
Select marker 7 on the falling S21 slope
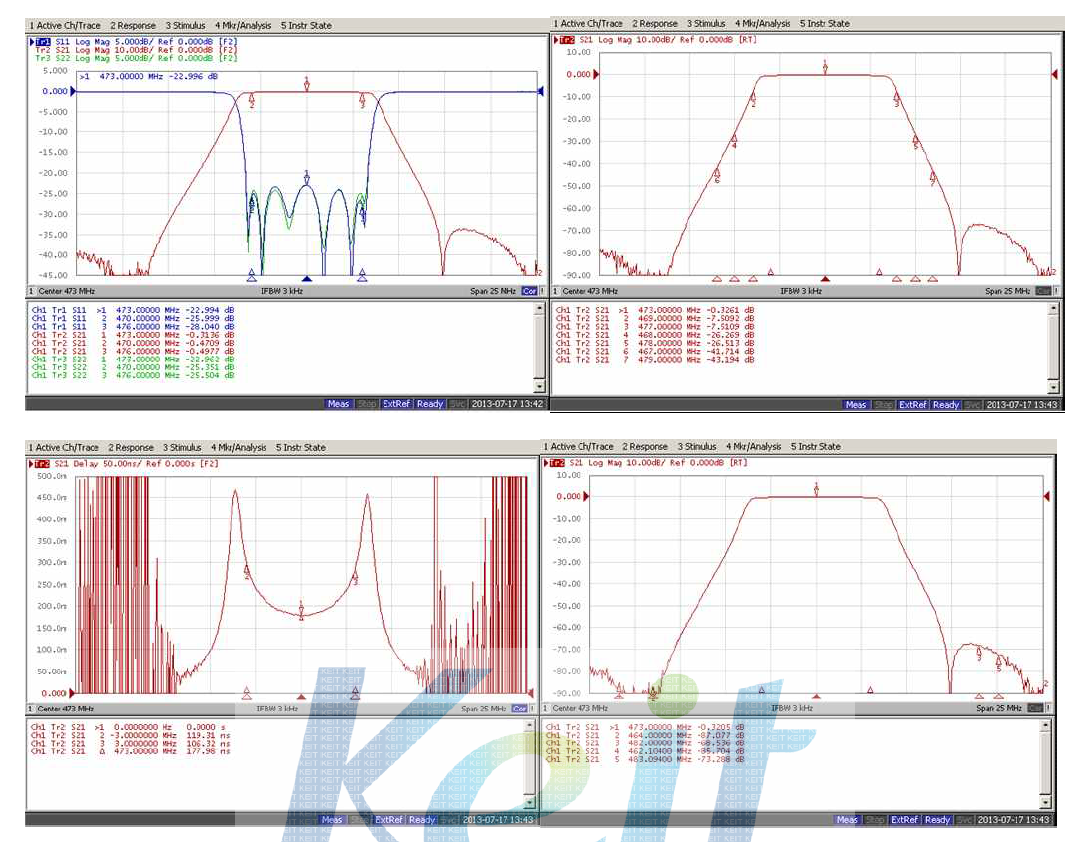932,180
